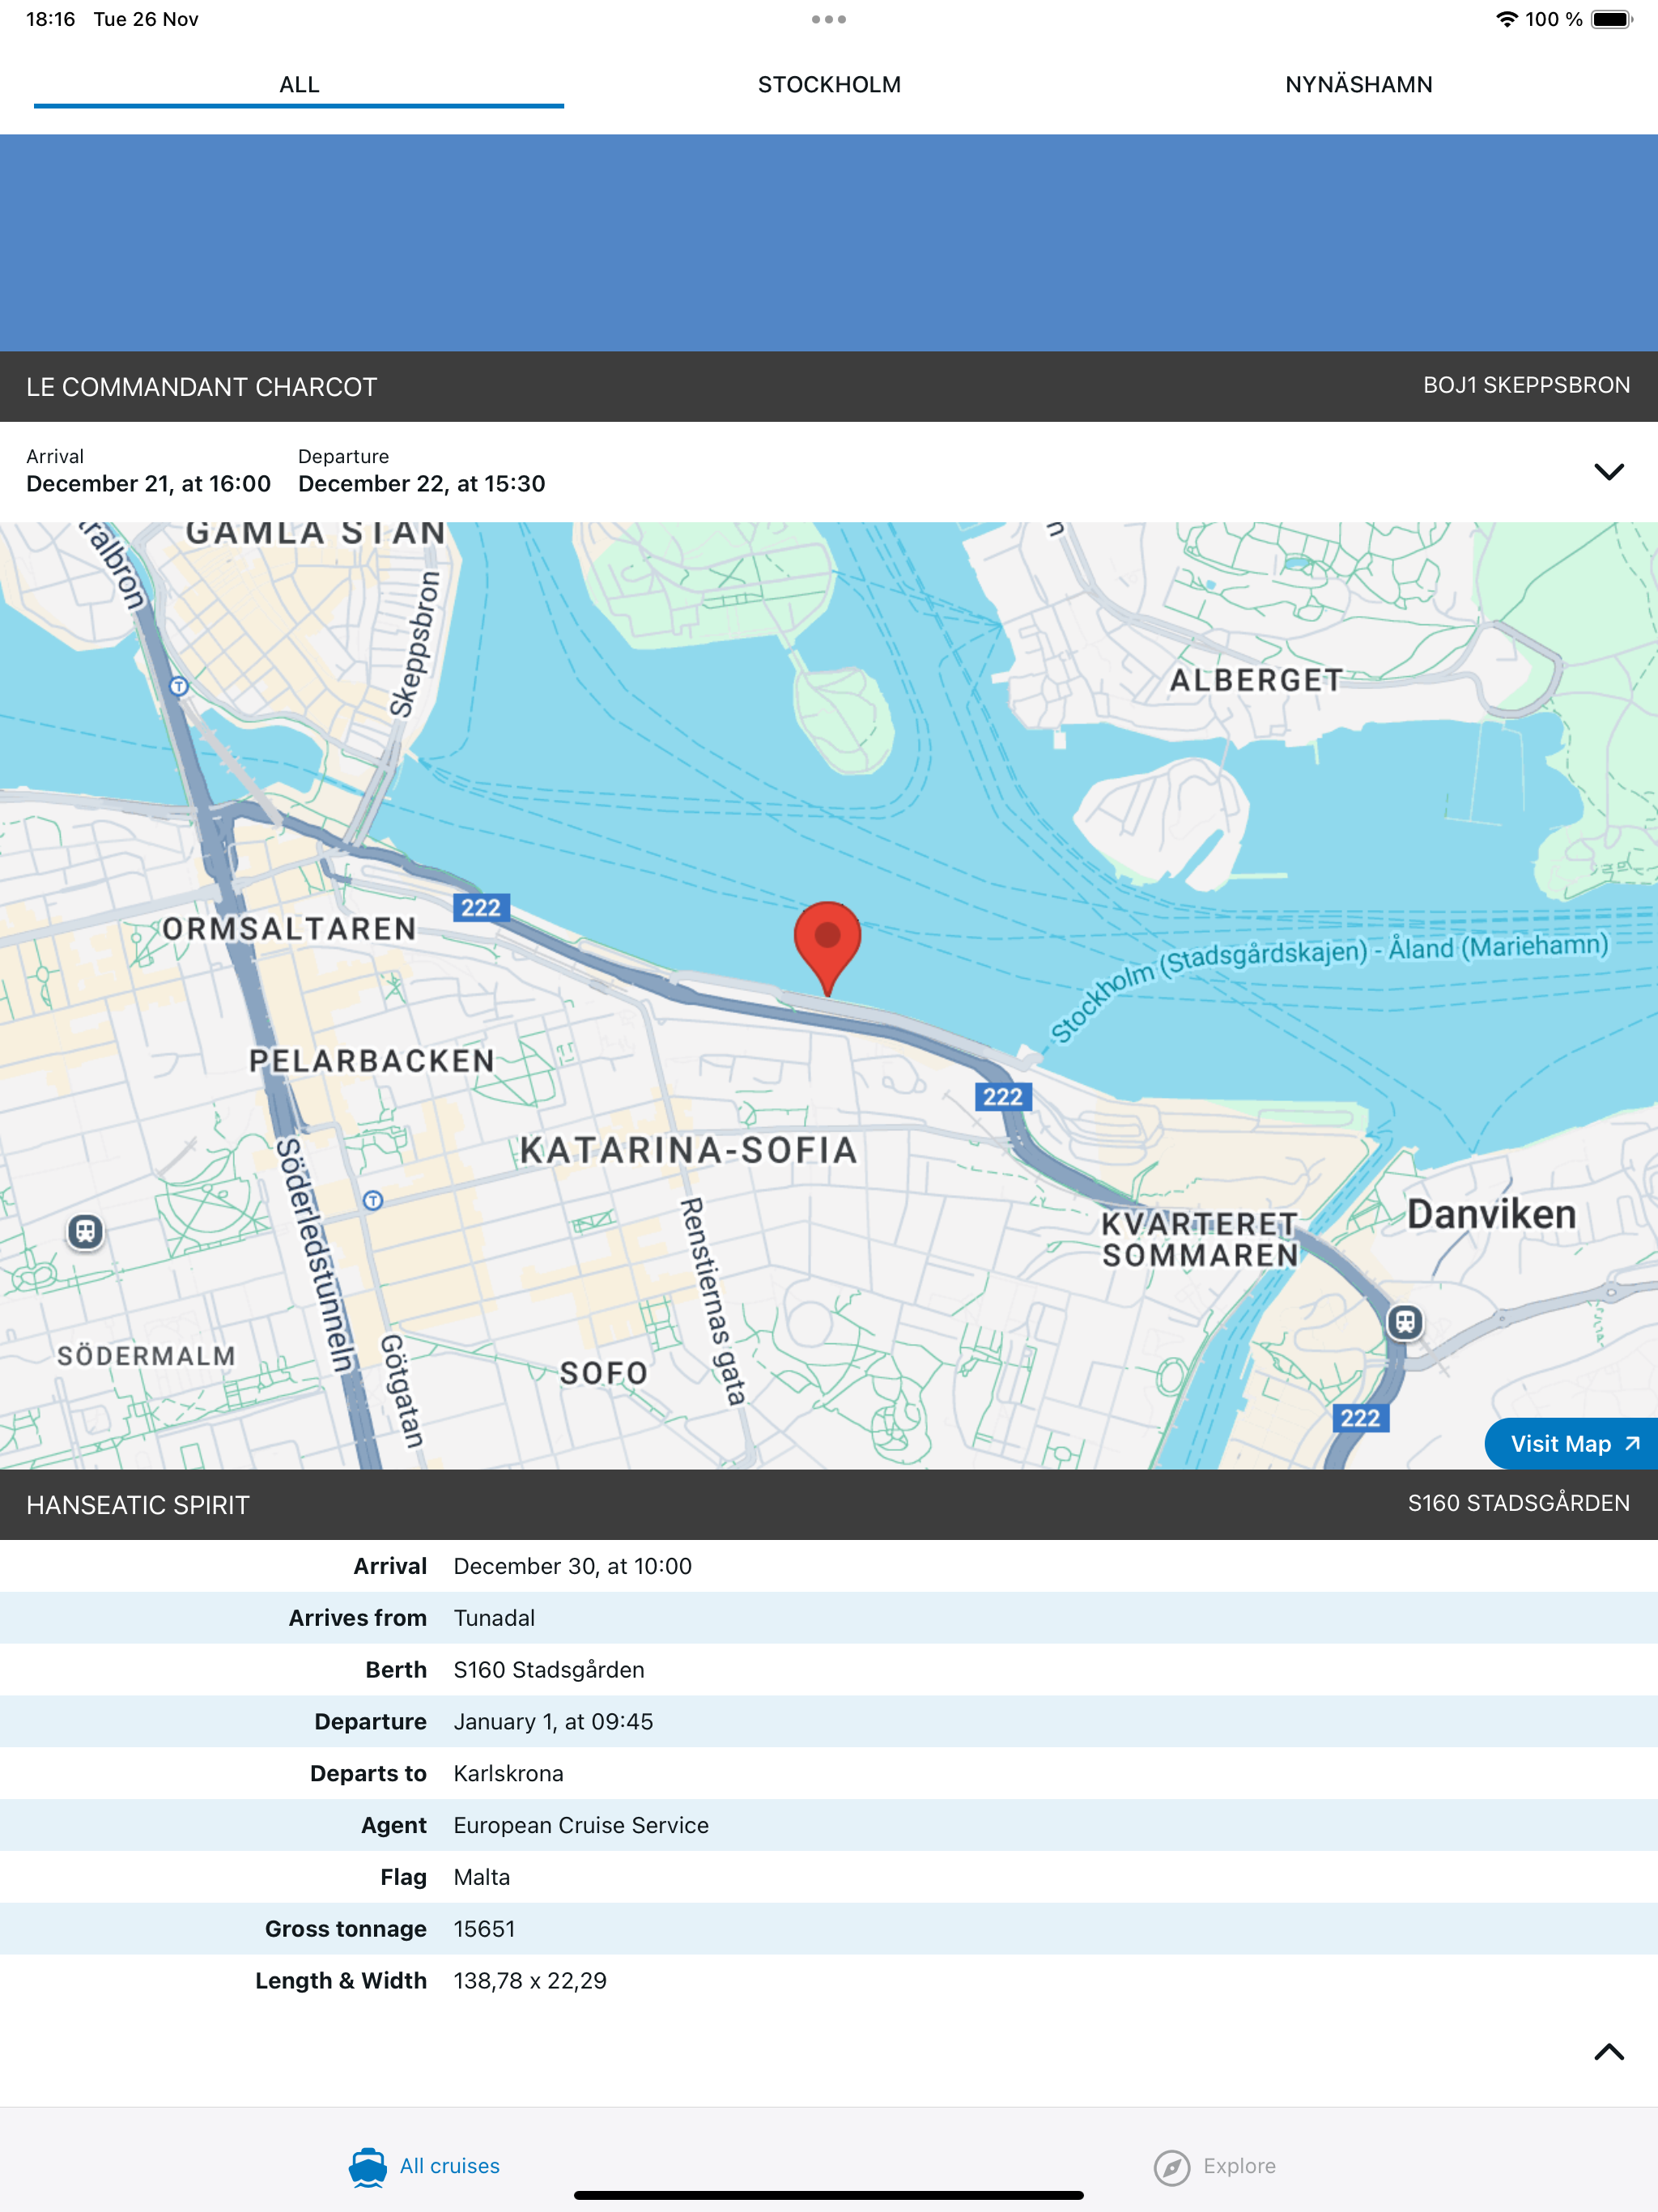Viewport: 1658px width, 2212px height.
Task: Open the All cruises tab
Action: coord(424,2166)
